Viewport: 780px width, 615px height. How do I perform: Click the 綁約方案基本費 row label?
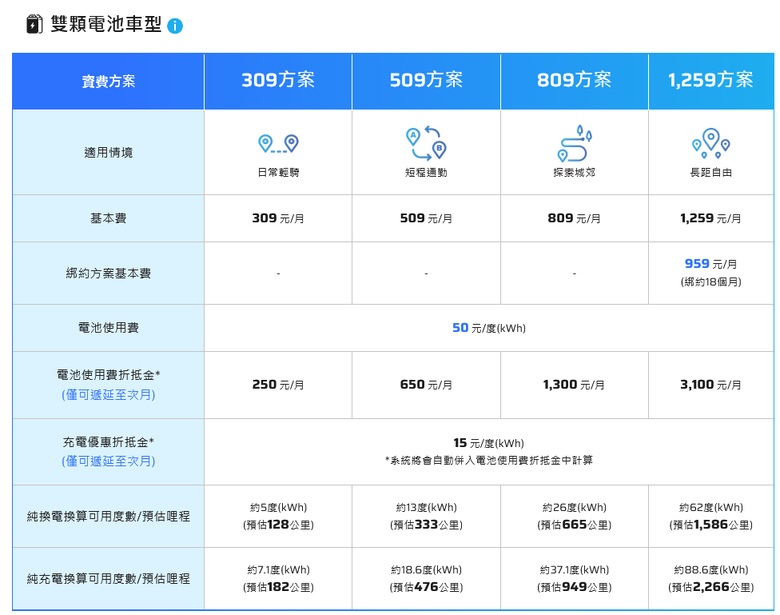pyautogui.click(x=108, y=273)
